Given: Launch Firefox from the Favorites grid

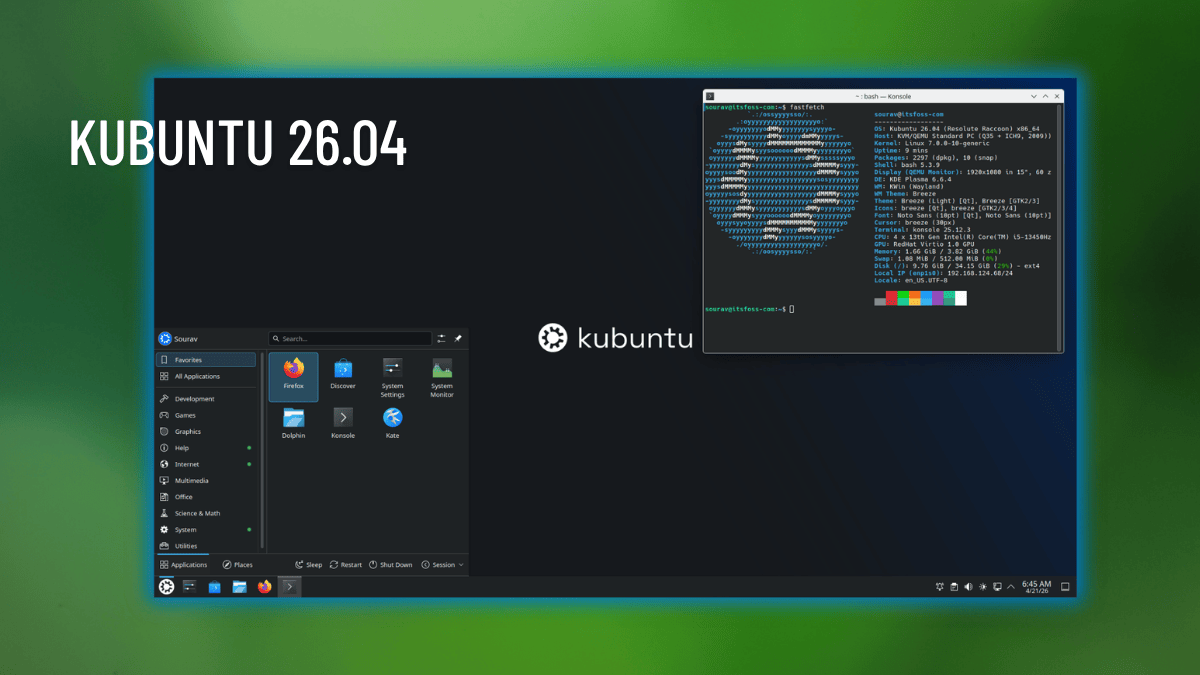Looking at the screenshot, I should coord(293,376).
